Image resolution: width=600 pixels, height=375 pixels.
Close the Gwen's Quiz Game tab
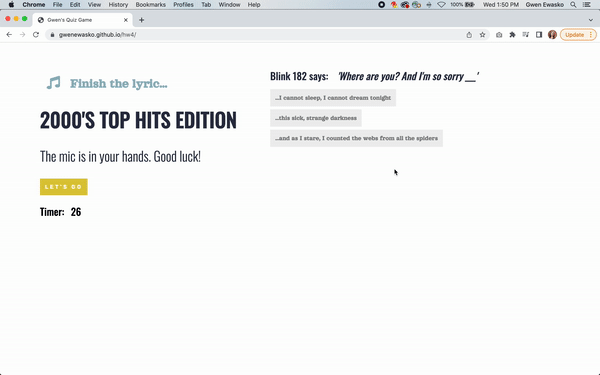[126, 20]
